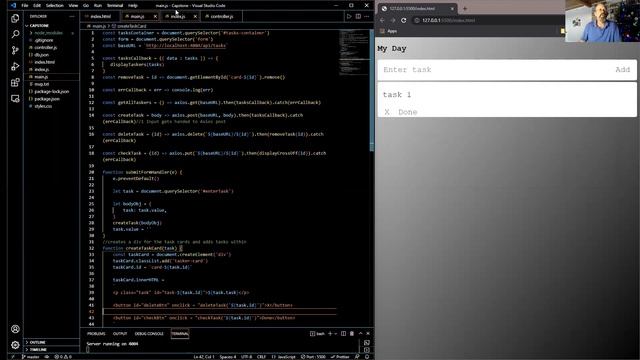The height and width of the screenshot is (360, 640).
Task: Open the Manage gear in activity bar
Action: click(x=15, y=345)
